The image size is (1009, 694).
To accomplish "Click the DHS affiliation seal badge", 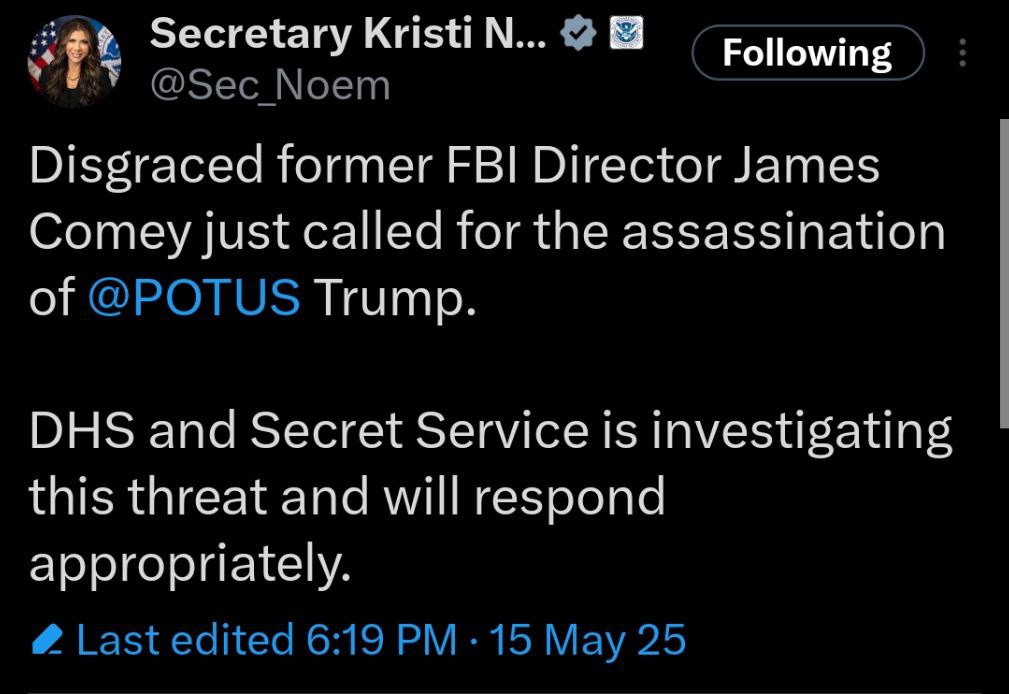I will tap(626, 33).
